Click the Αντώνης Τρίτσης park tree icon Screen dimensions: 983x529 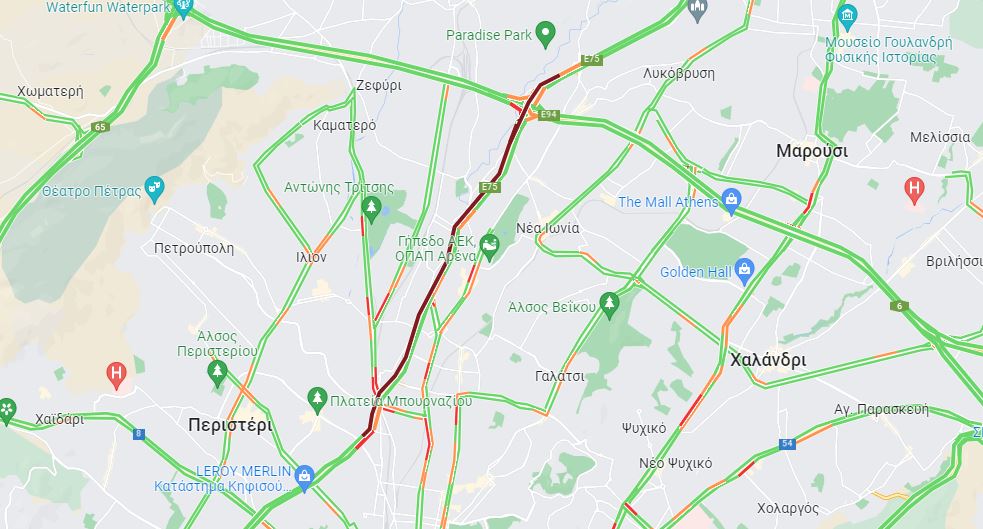[x=371, y=209]
